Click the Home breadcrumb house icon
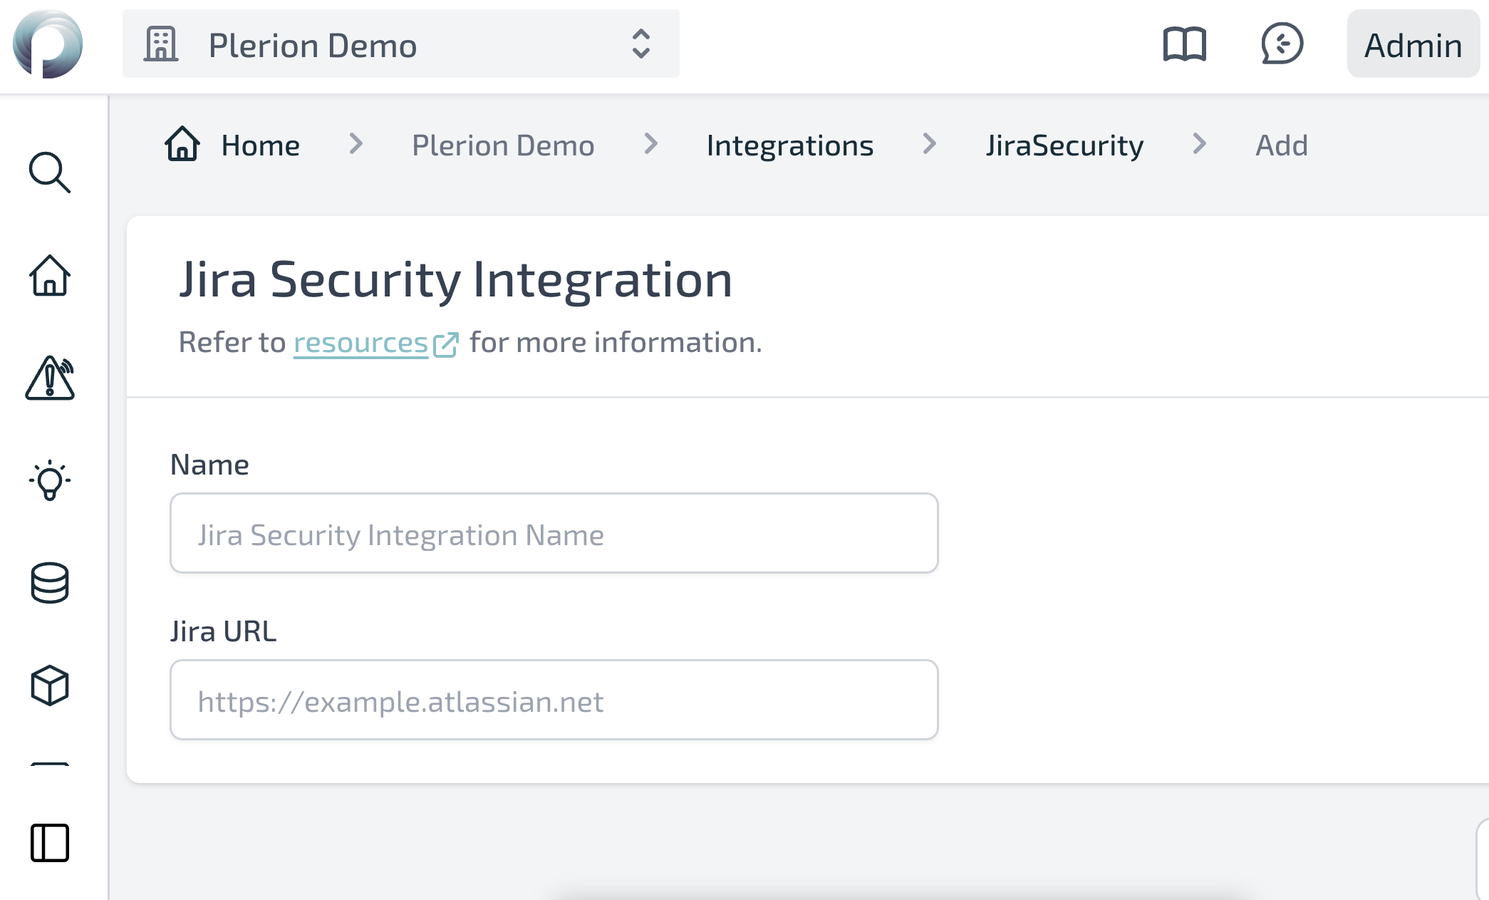This screenshot has width=1489, height=900. [182, 144]
